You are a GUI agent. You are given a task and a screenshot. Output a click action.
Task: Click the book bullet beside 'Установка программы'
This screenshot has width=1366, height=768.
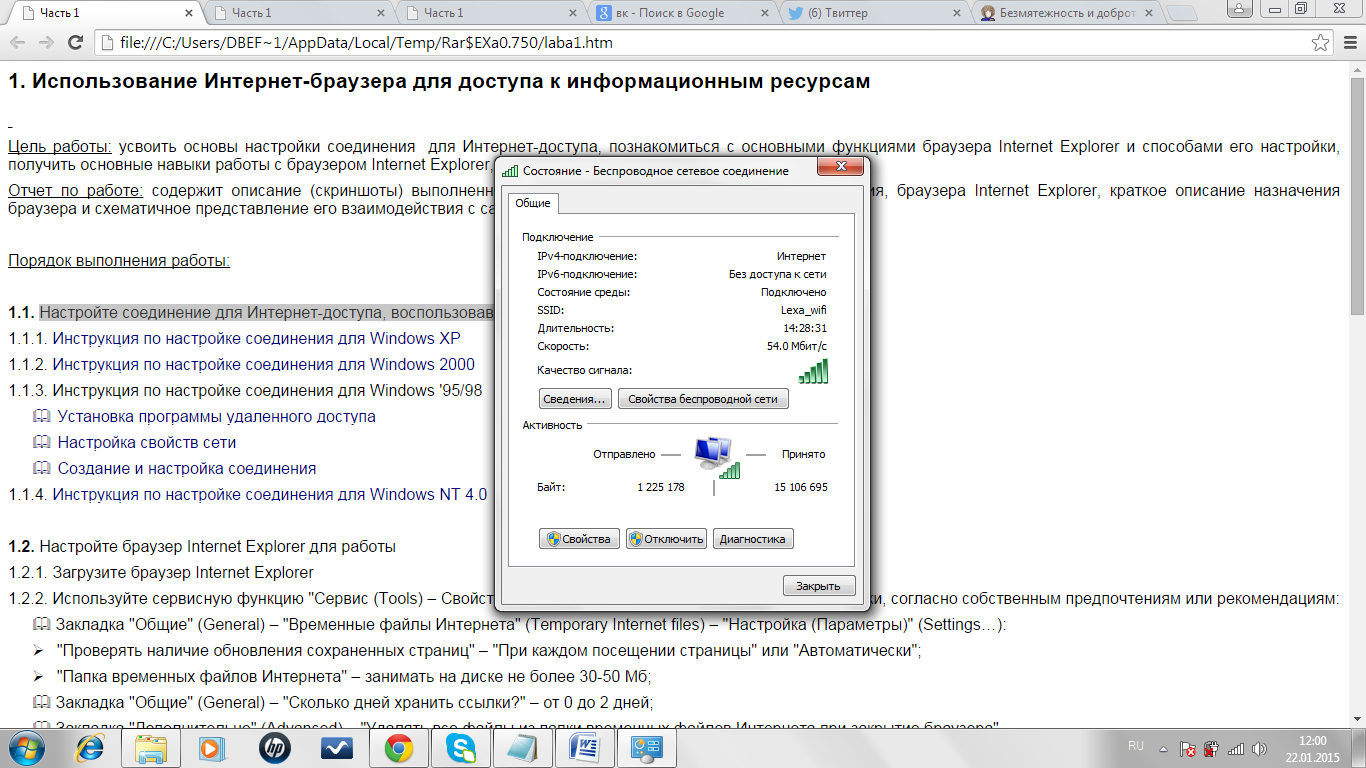pos(41,416)
